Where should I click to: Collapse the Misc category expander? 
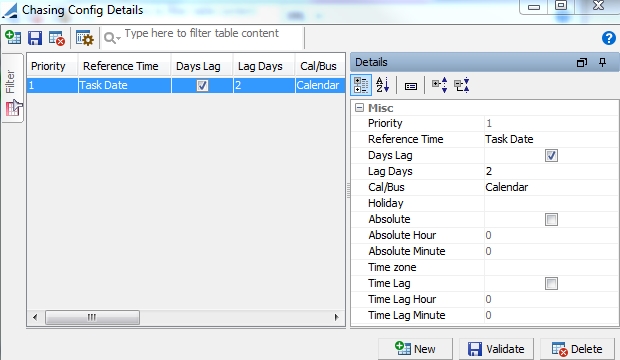(x=359, y=108)
